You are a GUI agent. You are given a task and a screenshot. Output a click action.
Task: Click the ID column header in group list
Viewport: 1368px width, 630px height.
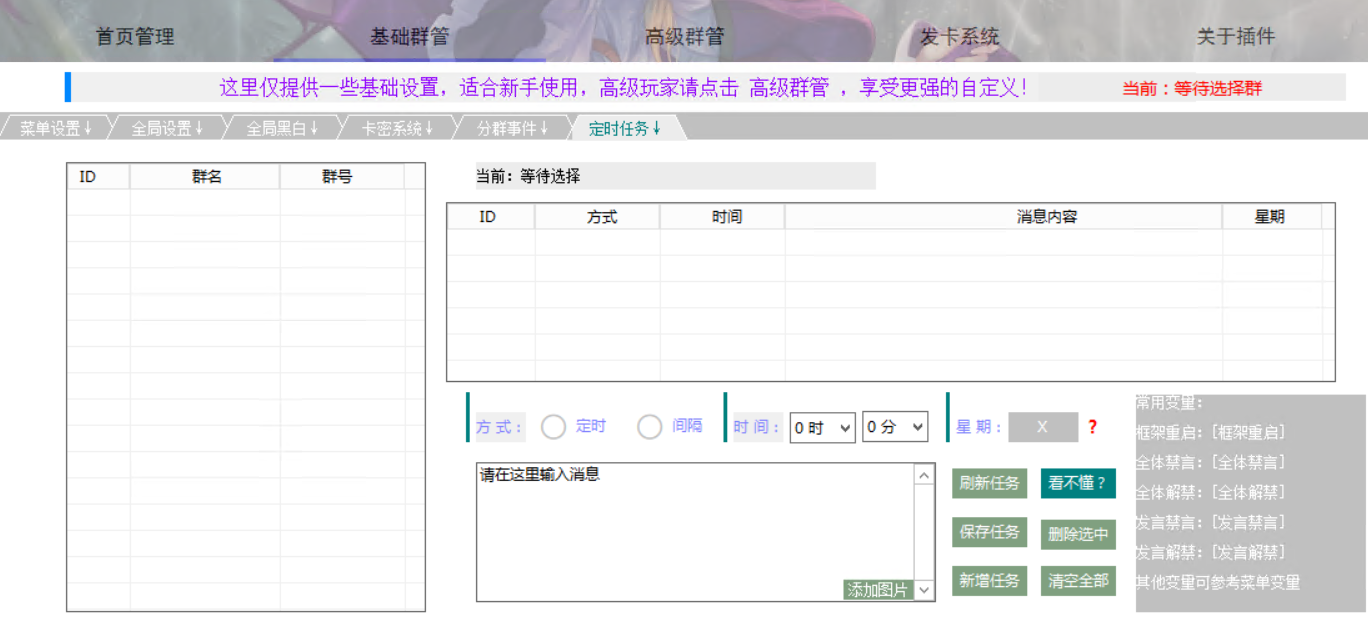[x=98, y=177]
